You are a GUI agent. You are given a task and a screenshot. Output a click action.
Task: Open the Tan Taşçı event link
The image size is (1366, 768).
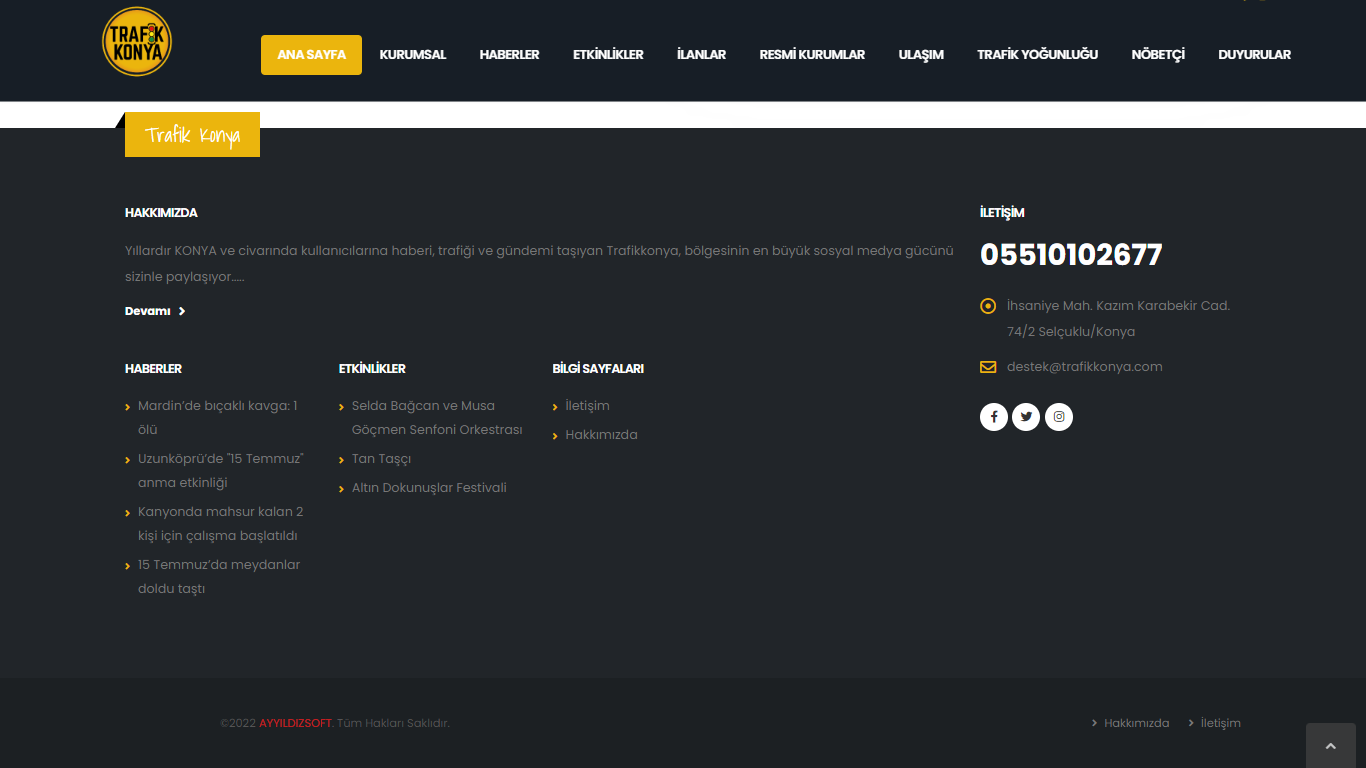coord(381,459)
